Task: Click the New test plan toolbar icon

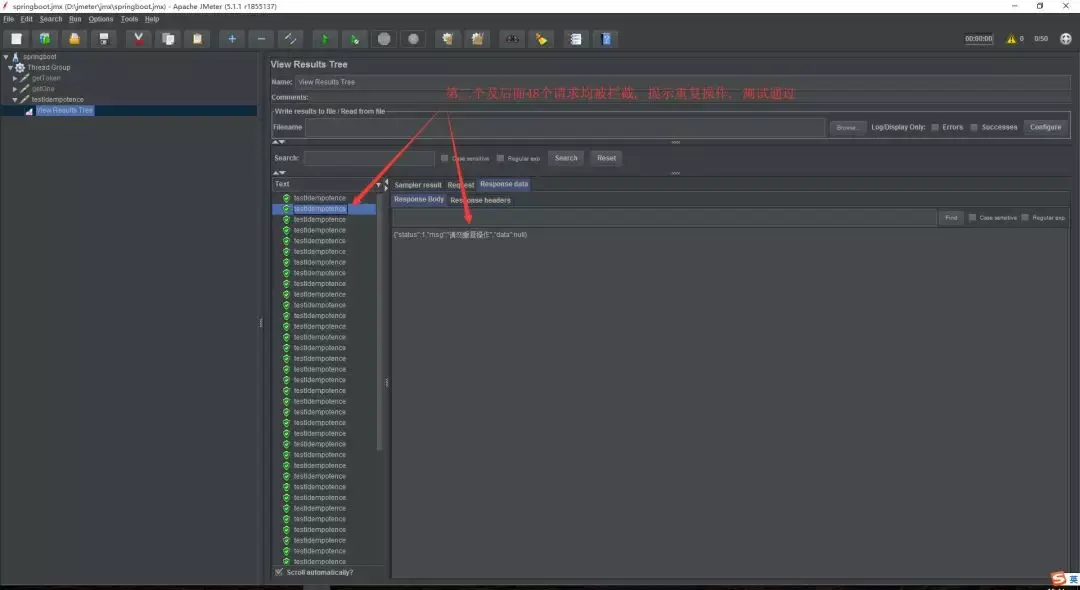Action: [16, 39]
